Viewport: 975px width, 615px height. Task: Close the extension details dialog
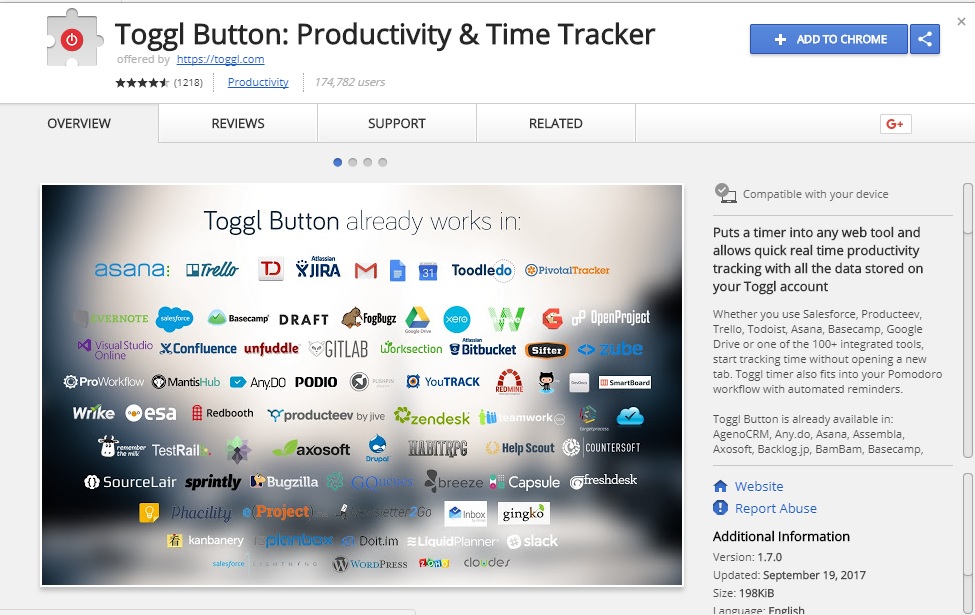point(961,22)
